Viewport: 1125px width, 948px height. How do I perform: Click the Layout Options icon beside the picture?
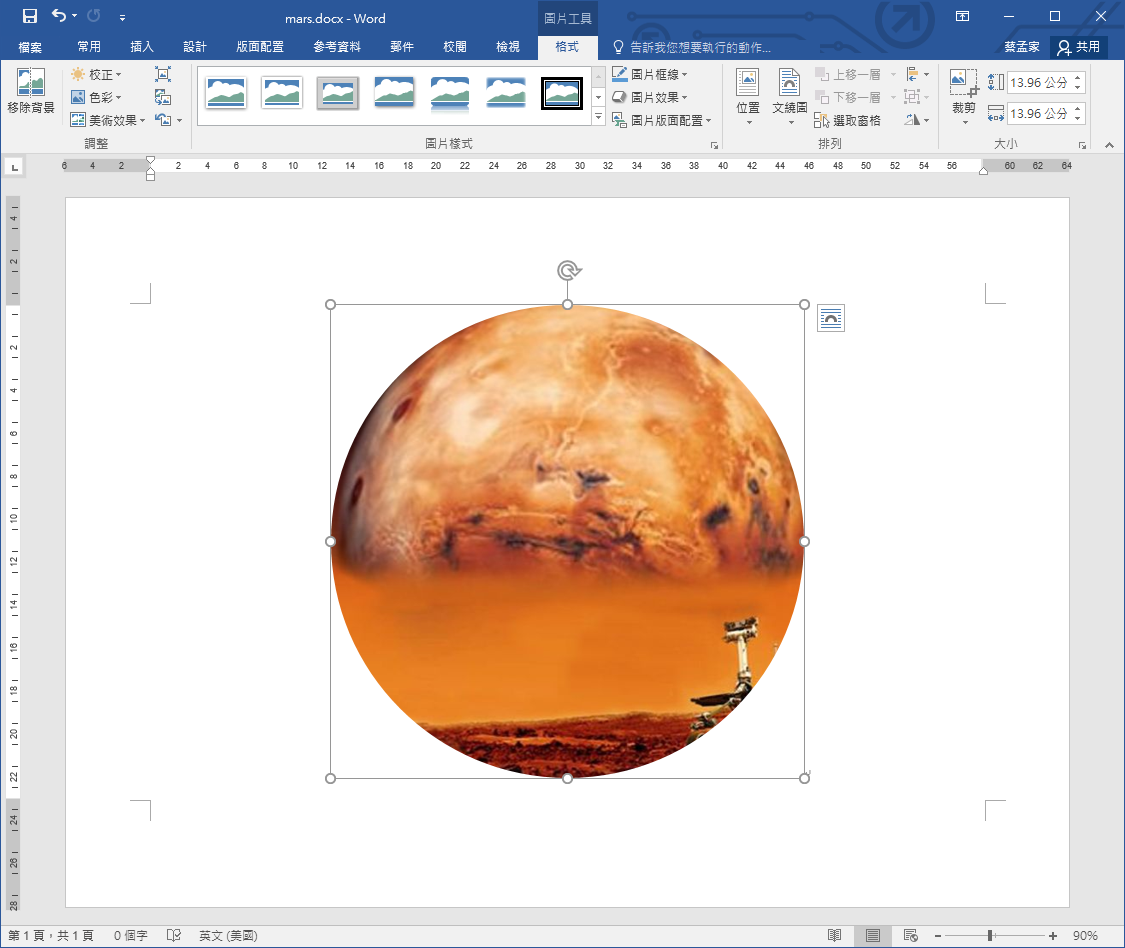(x=830, y=319)
